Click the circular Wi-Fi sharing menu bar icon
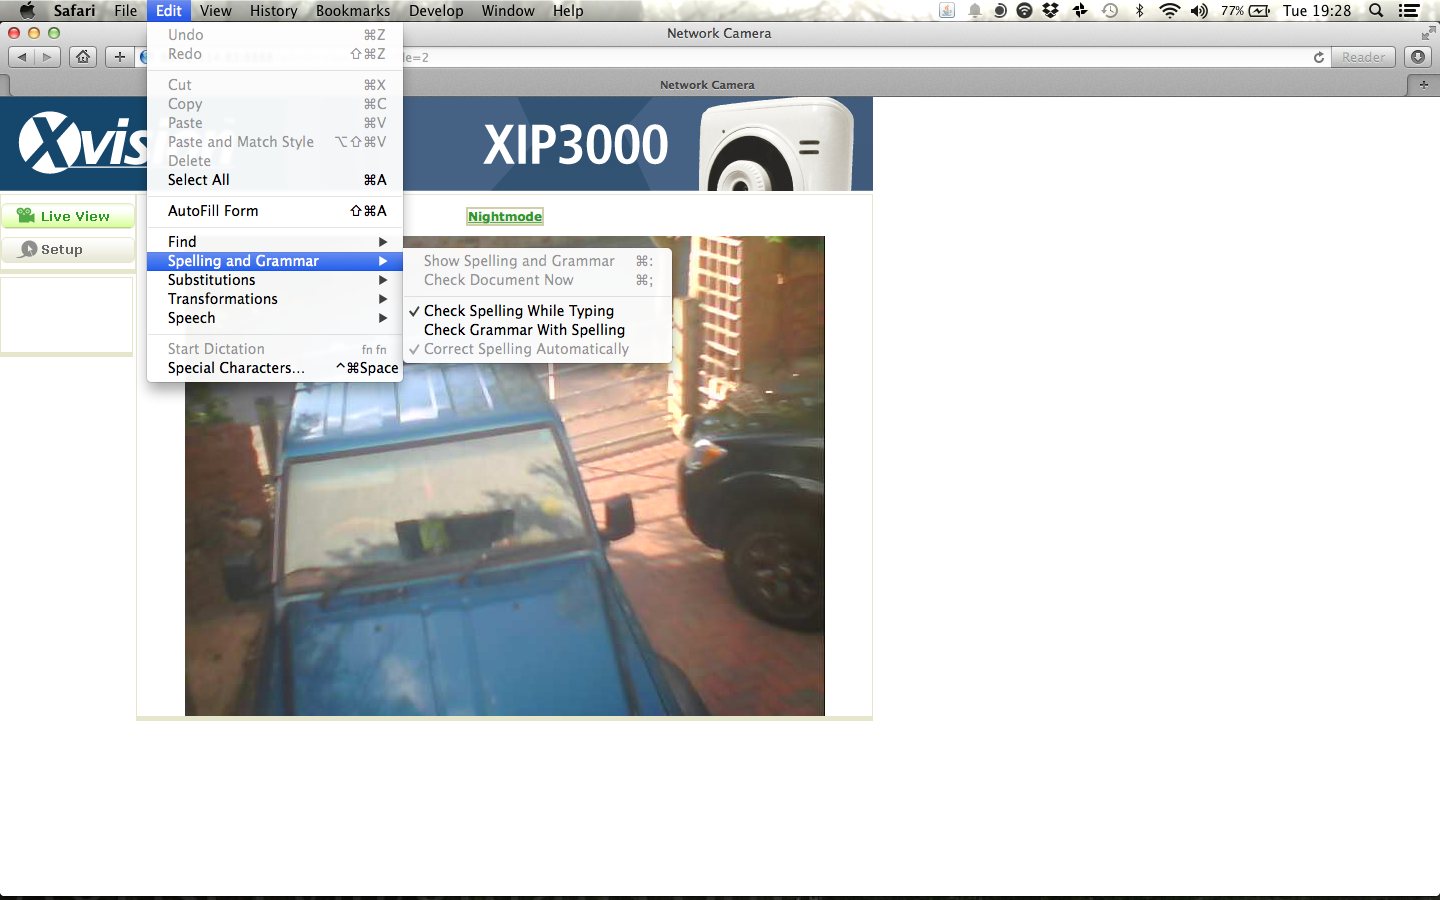This screenshot has height=900, width=1440. pyautogui.click(x=1024, y=11)
